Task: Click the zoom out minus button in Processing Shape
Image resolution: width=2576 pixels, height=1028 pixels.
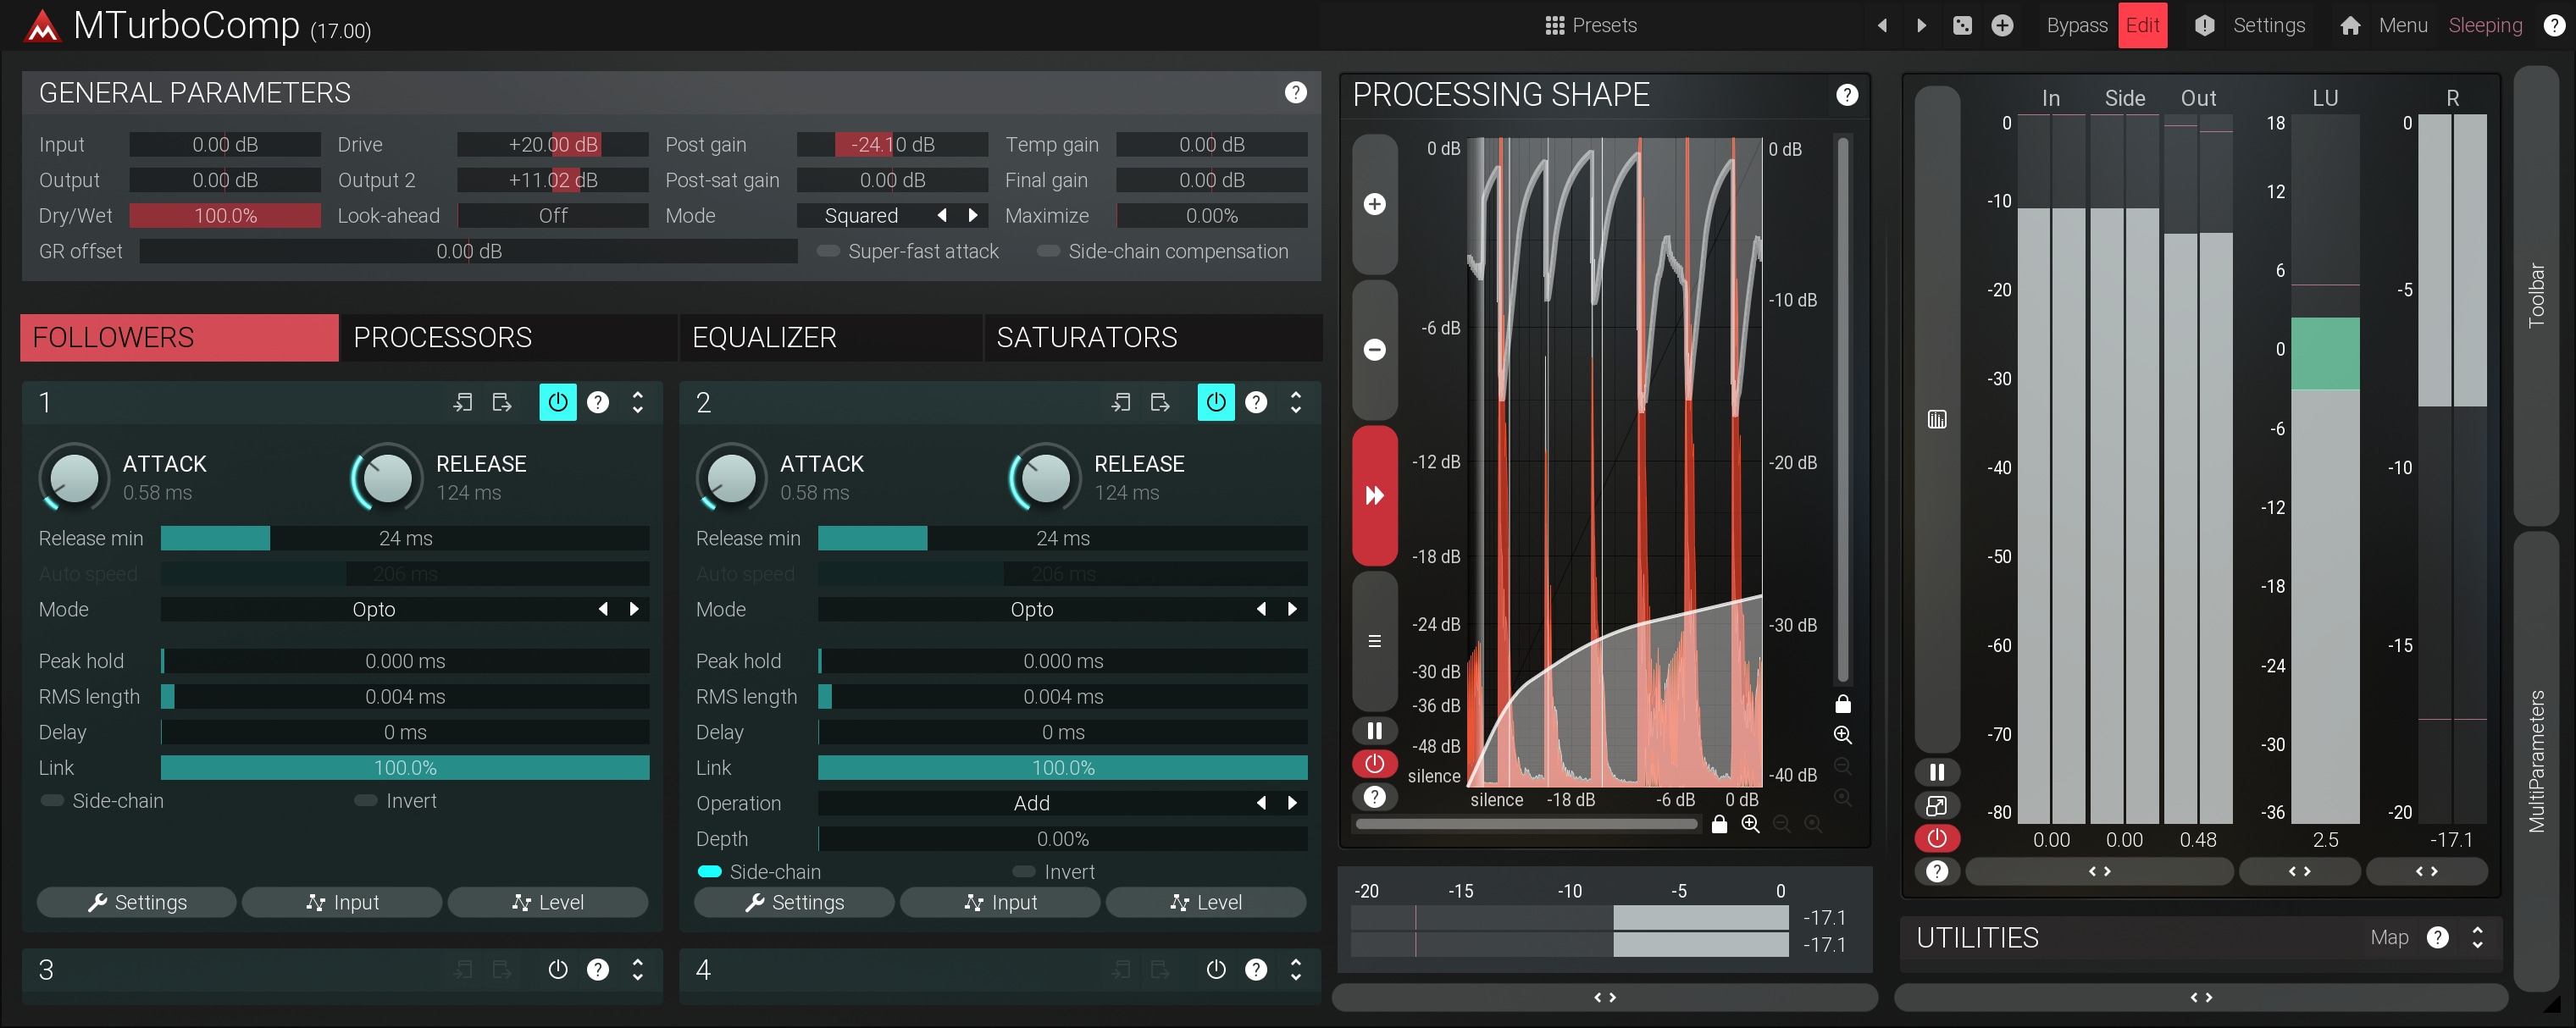Action: tap(1374, 349)
